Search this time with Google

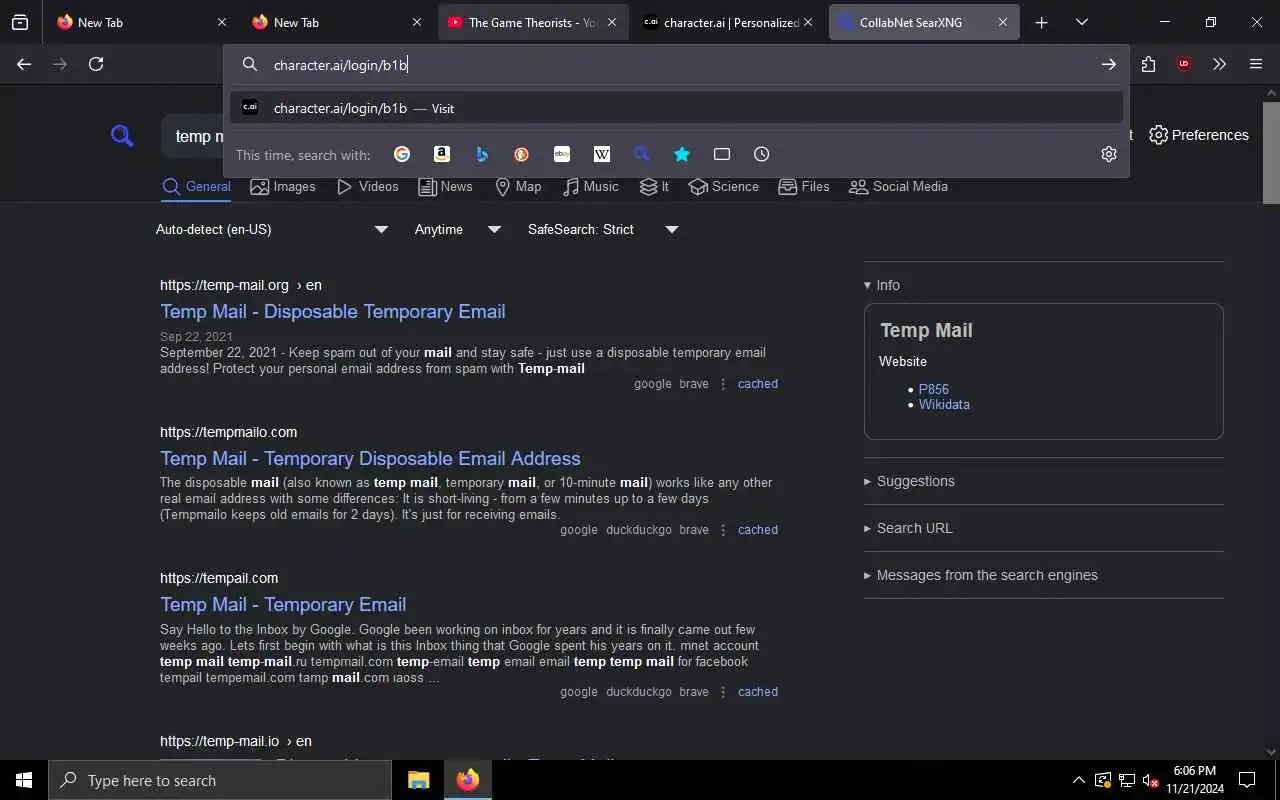[402, 154]
